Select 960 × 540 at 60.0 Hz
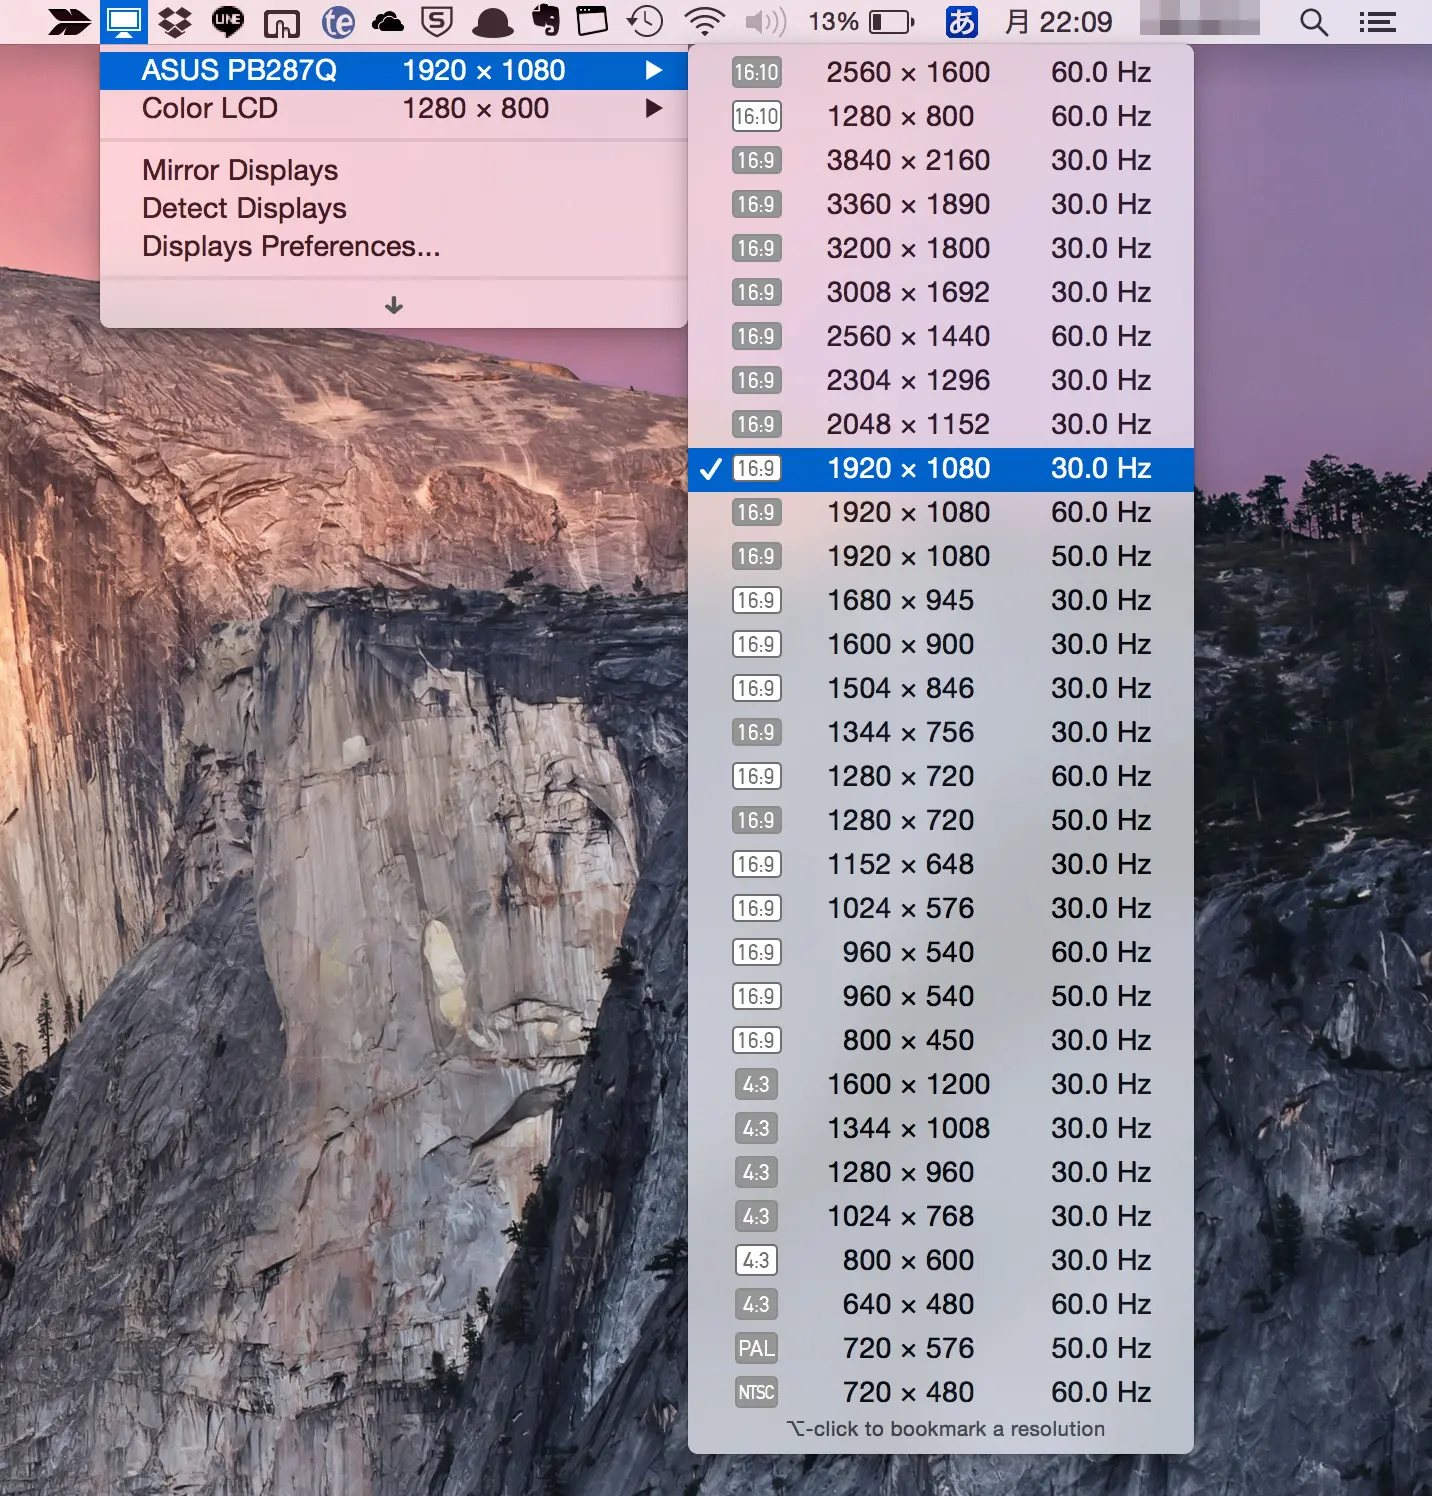1432x1496 pixels. coord(941,952)
